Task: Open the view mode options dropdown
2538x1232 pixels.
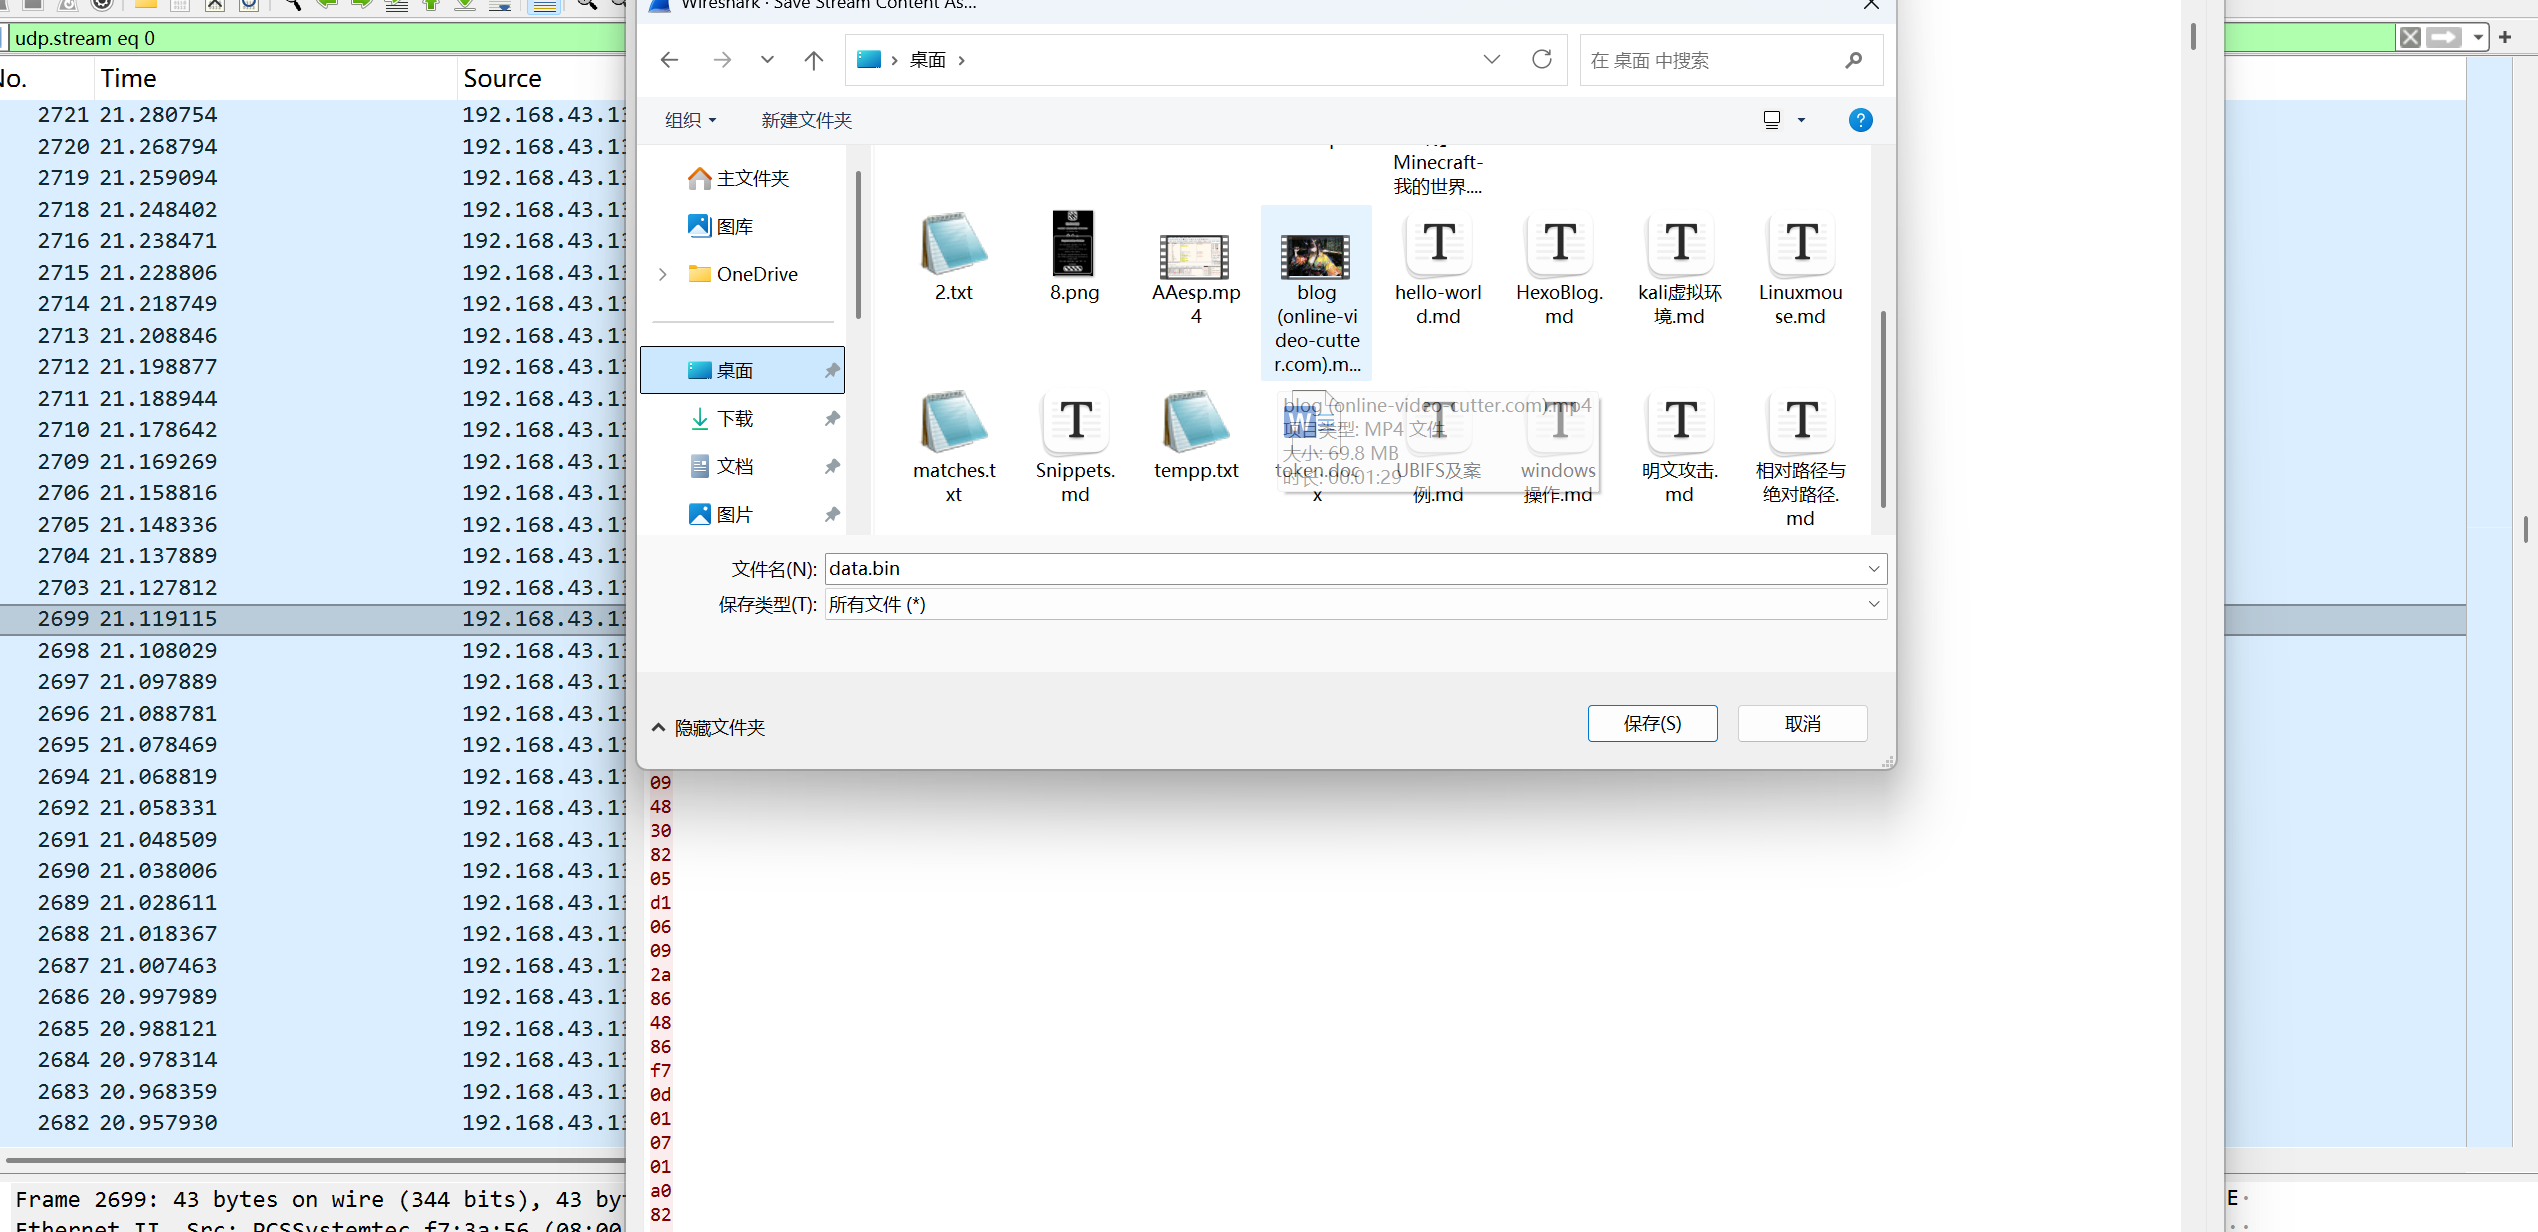Action: pyautogui.click(x=1801, y=120)
